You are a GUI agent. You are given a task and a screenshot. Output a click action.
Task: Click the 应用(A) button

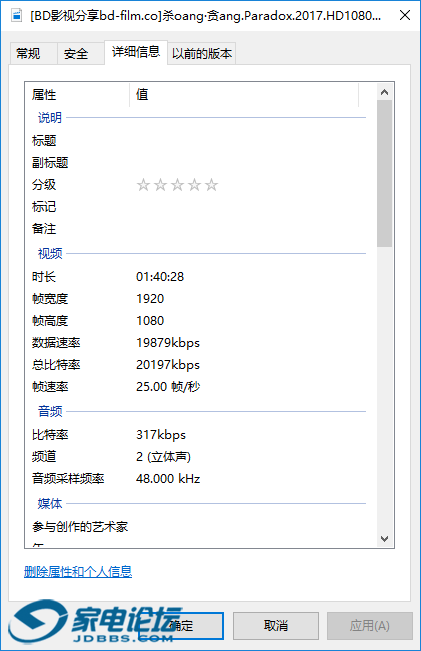tap(370, 626)
